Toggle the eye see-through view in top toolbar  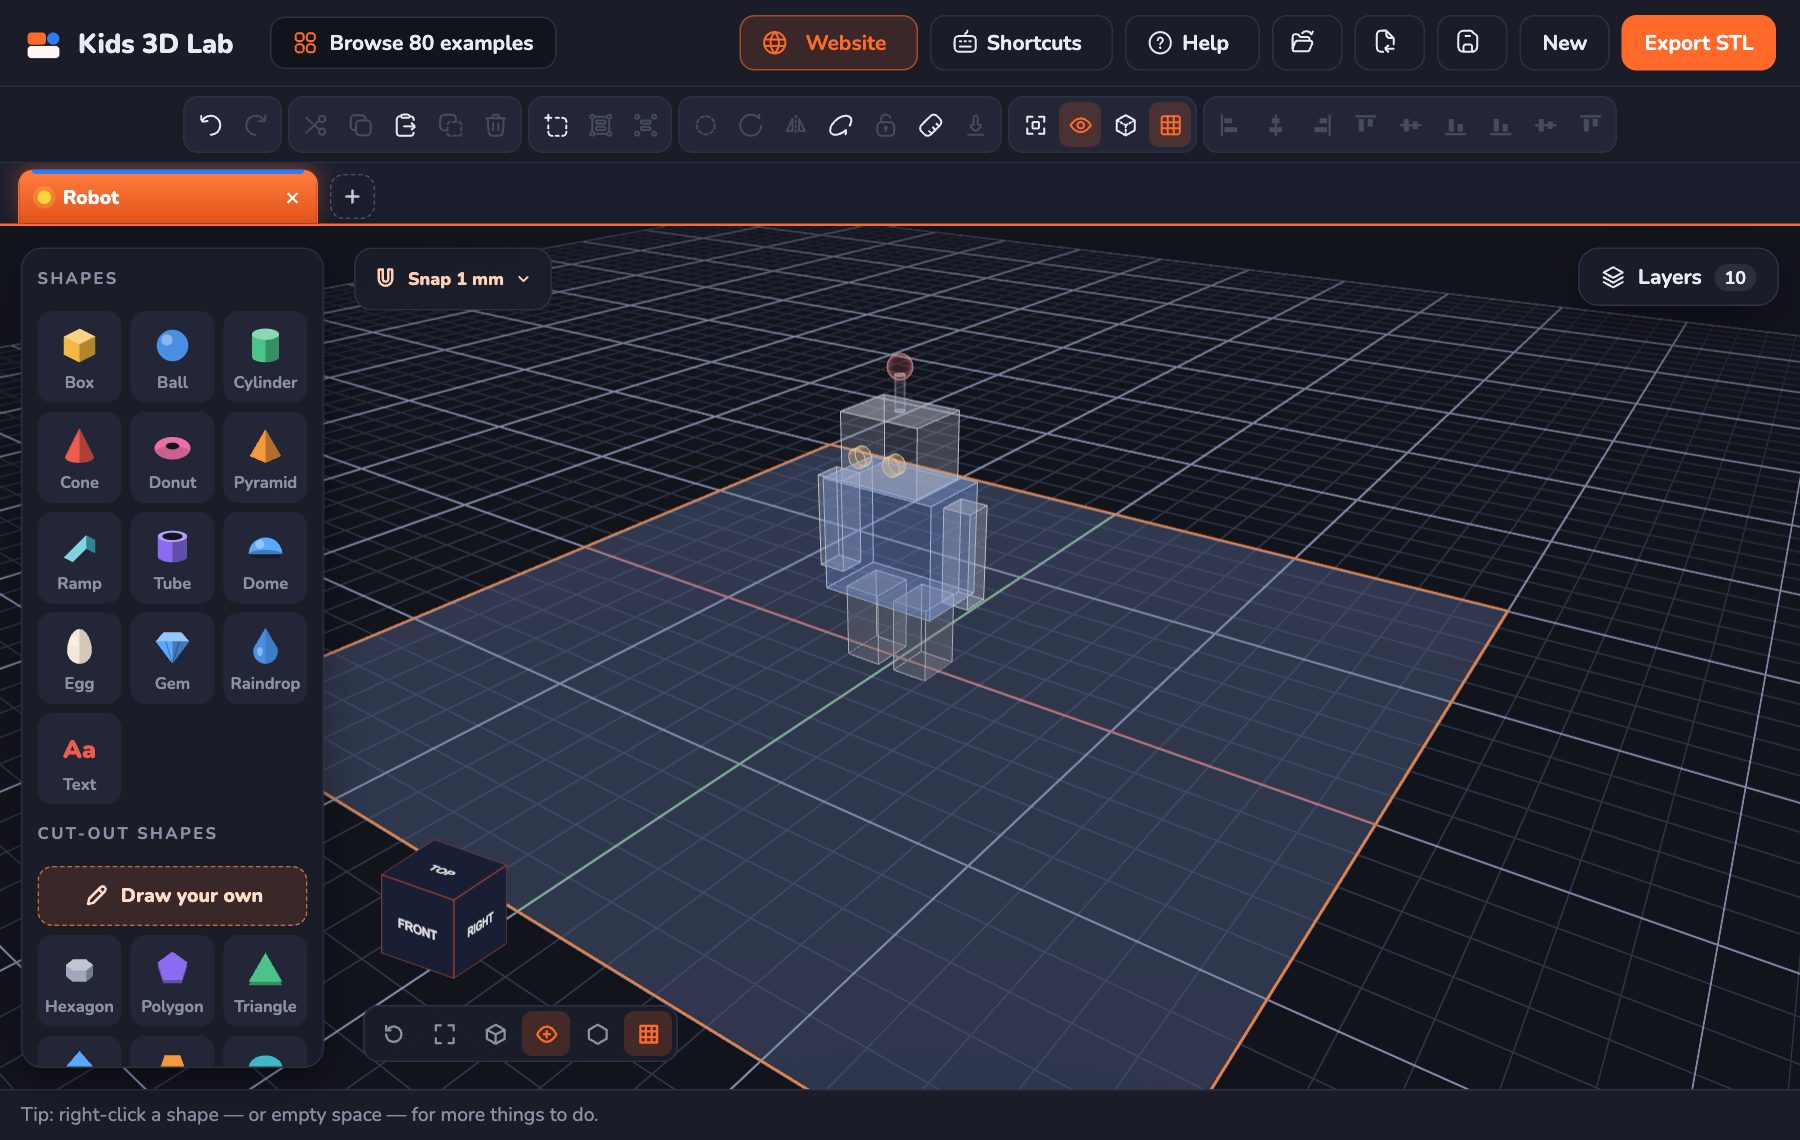1080,125
